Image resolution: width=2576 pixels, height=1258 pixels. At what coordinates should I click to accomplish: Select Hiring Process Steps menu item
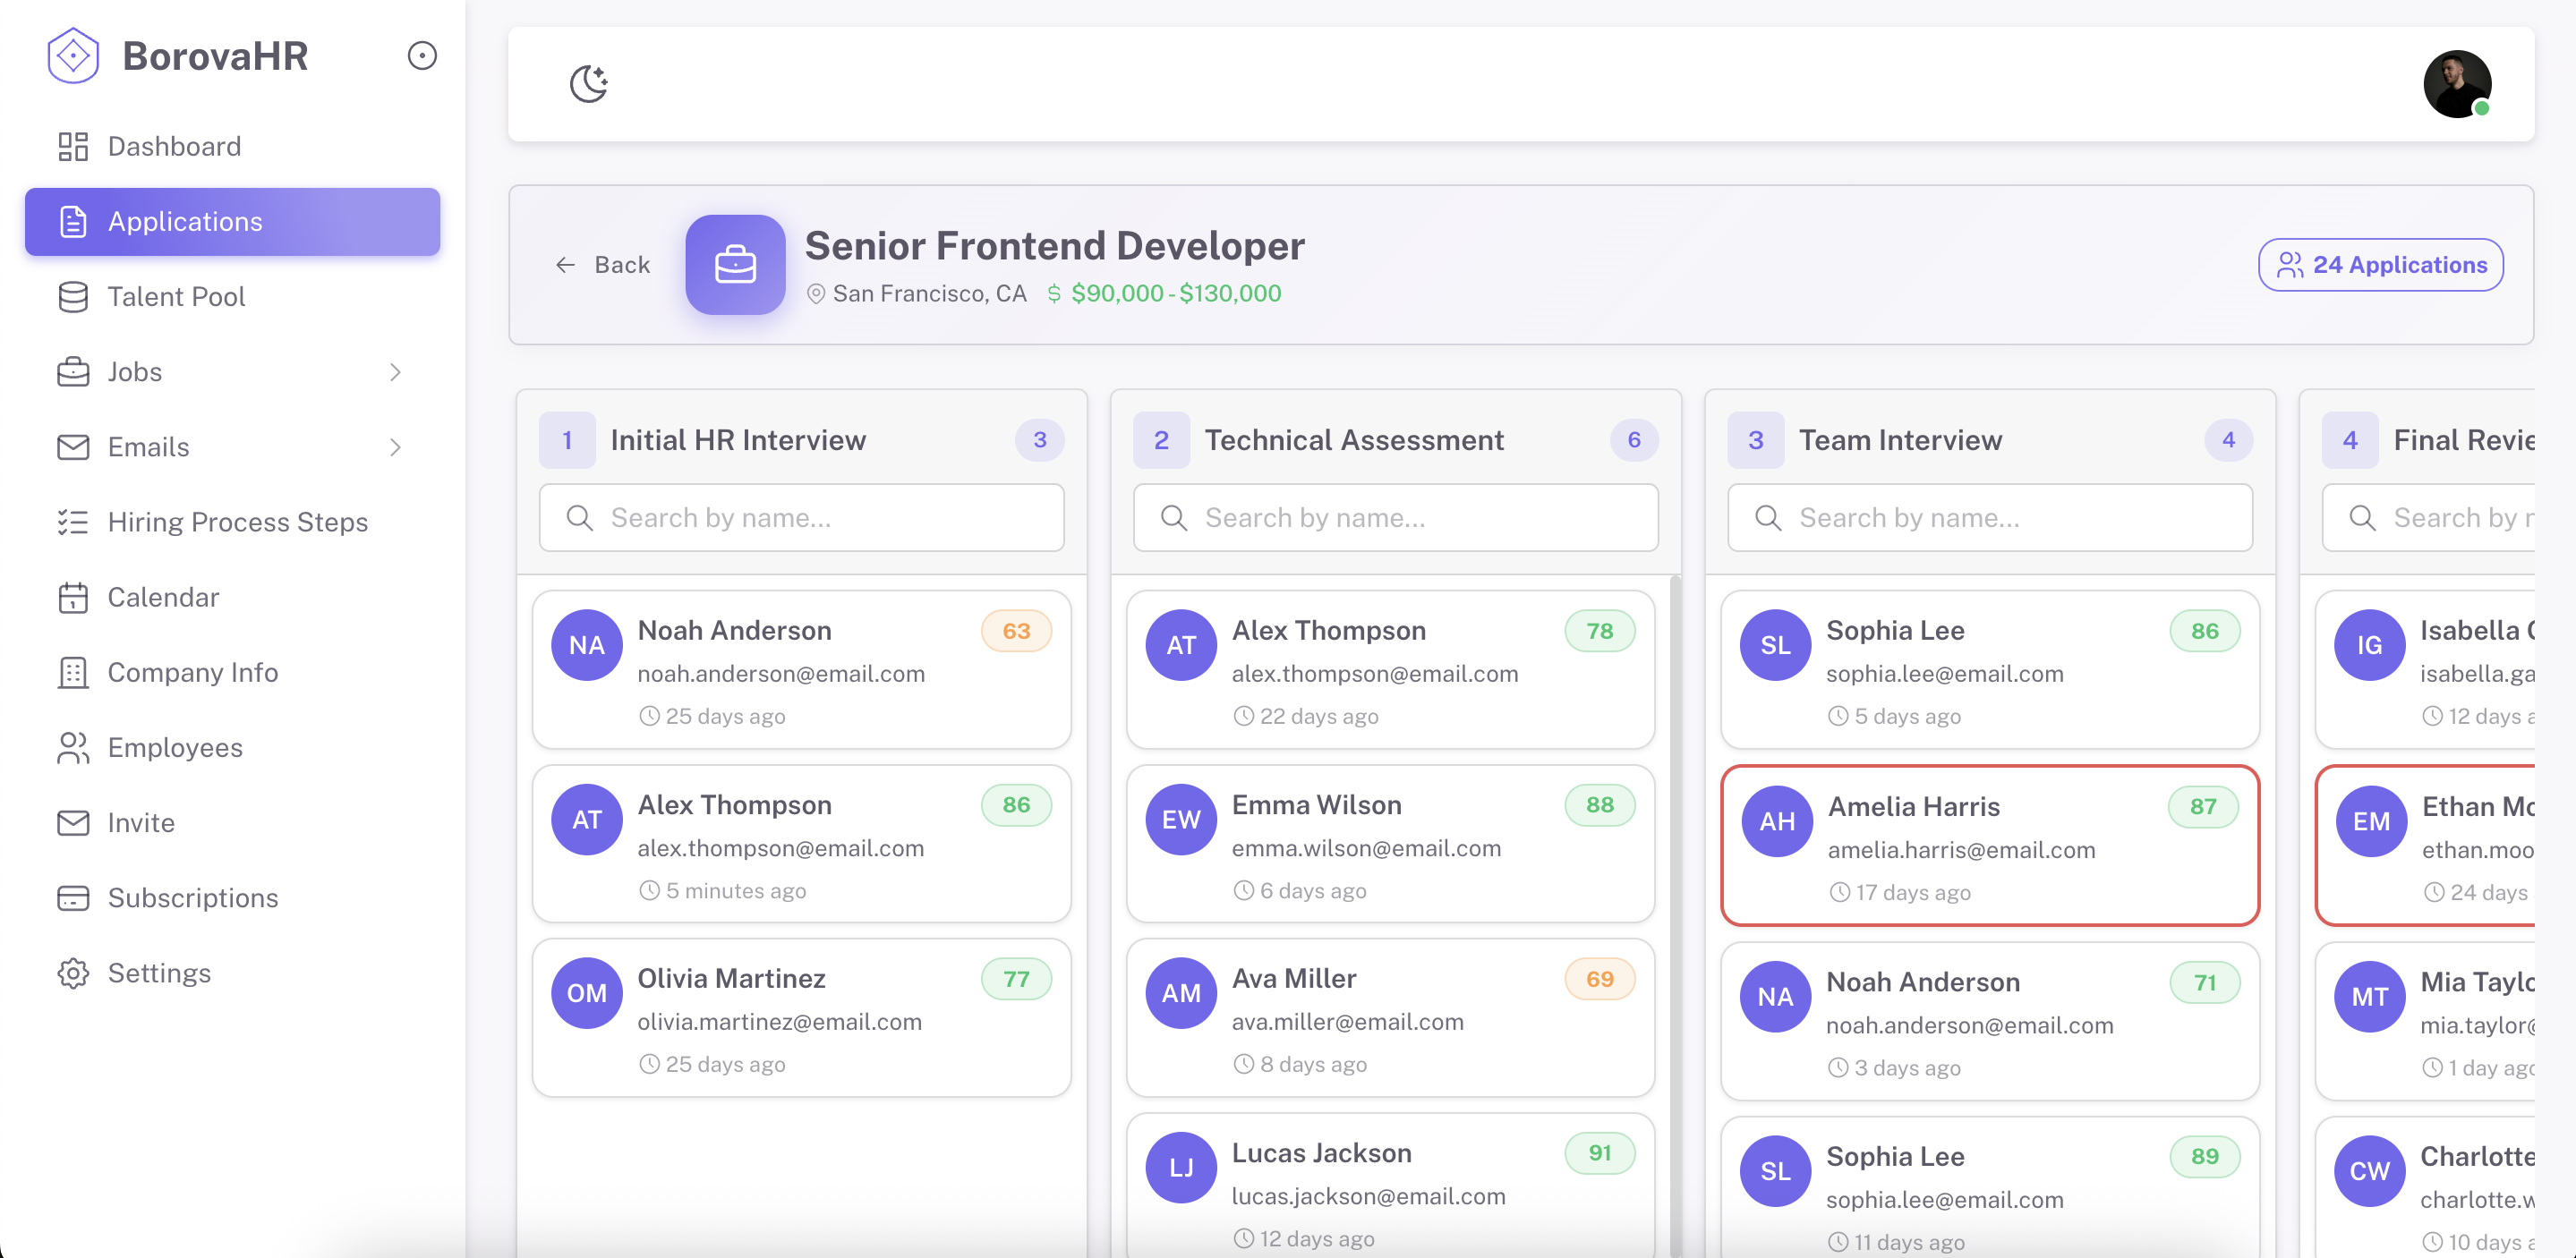(x=237, y=522)
